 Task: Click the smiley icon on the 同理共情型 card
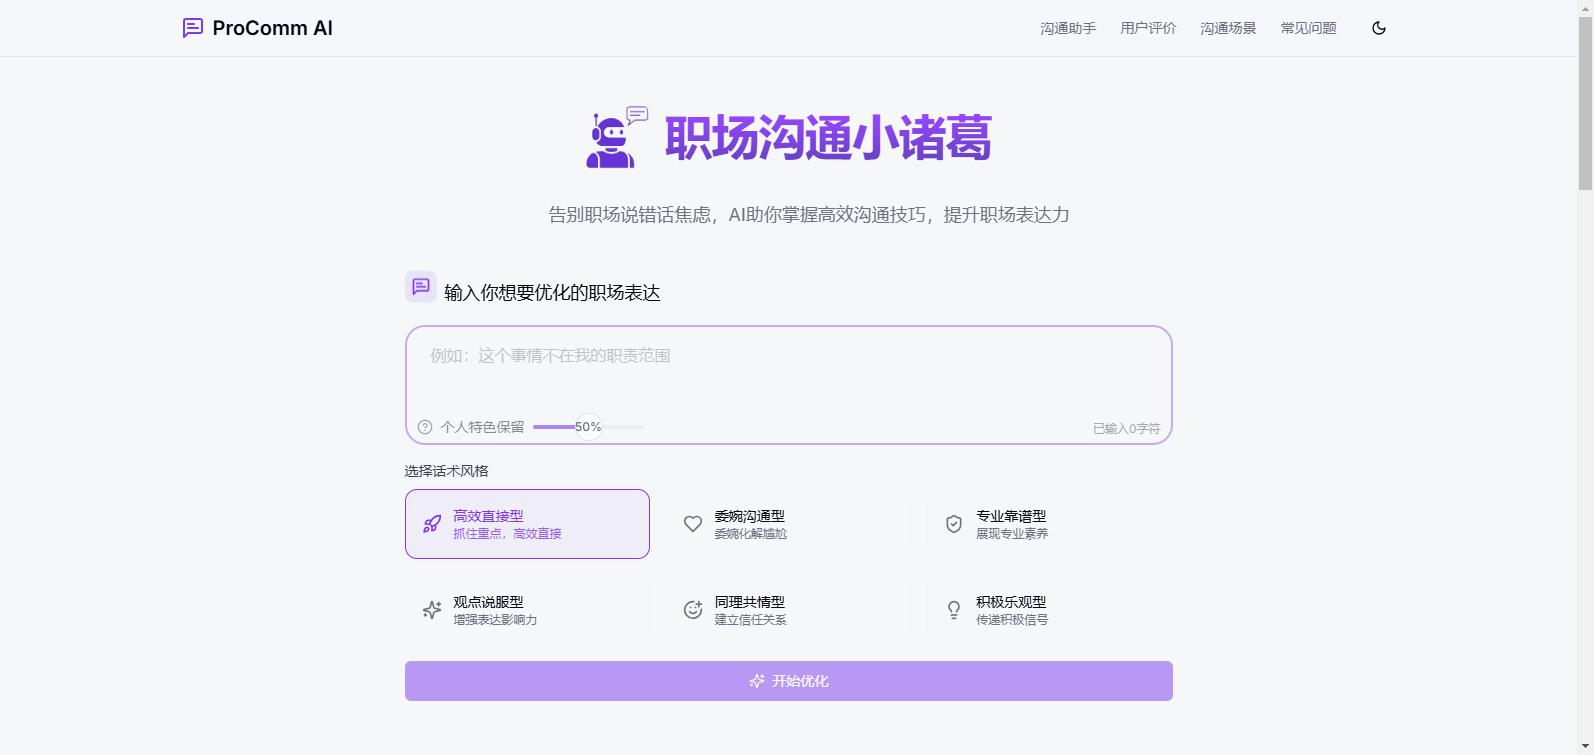pos(693,610)
